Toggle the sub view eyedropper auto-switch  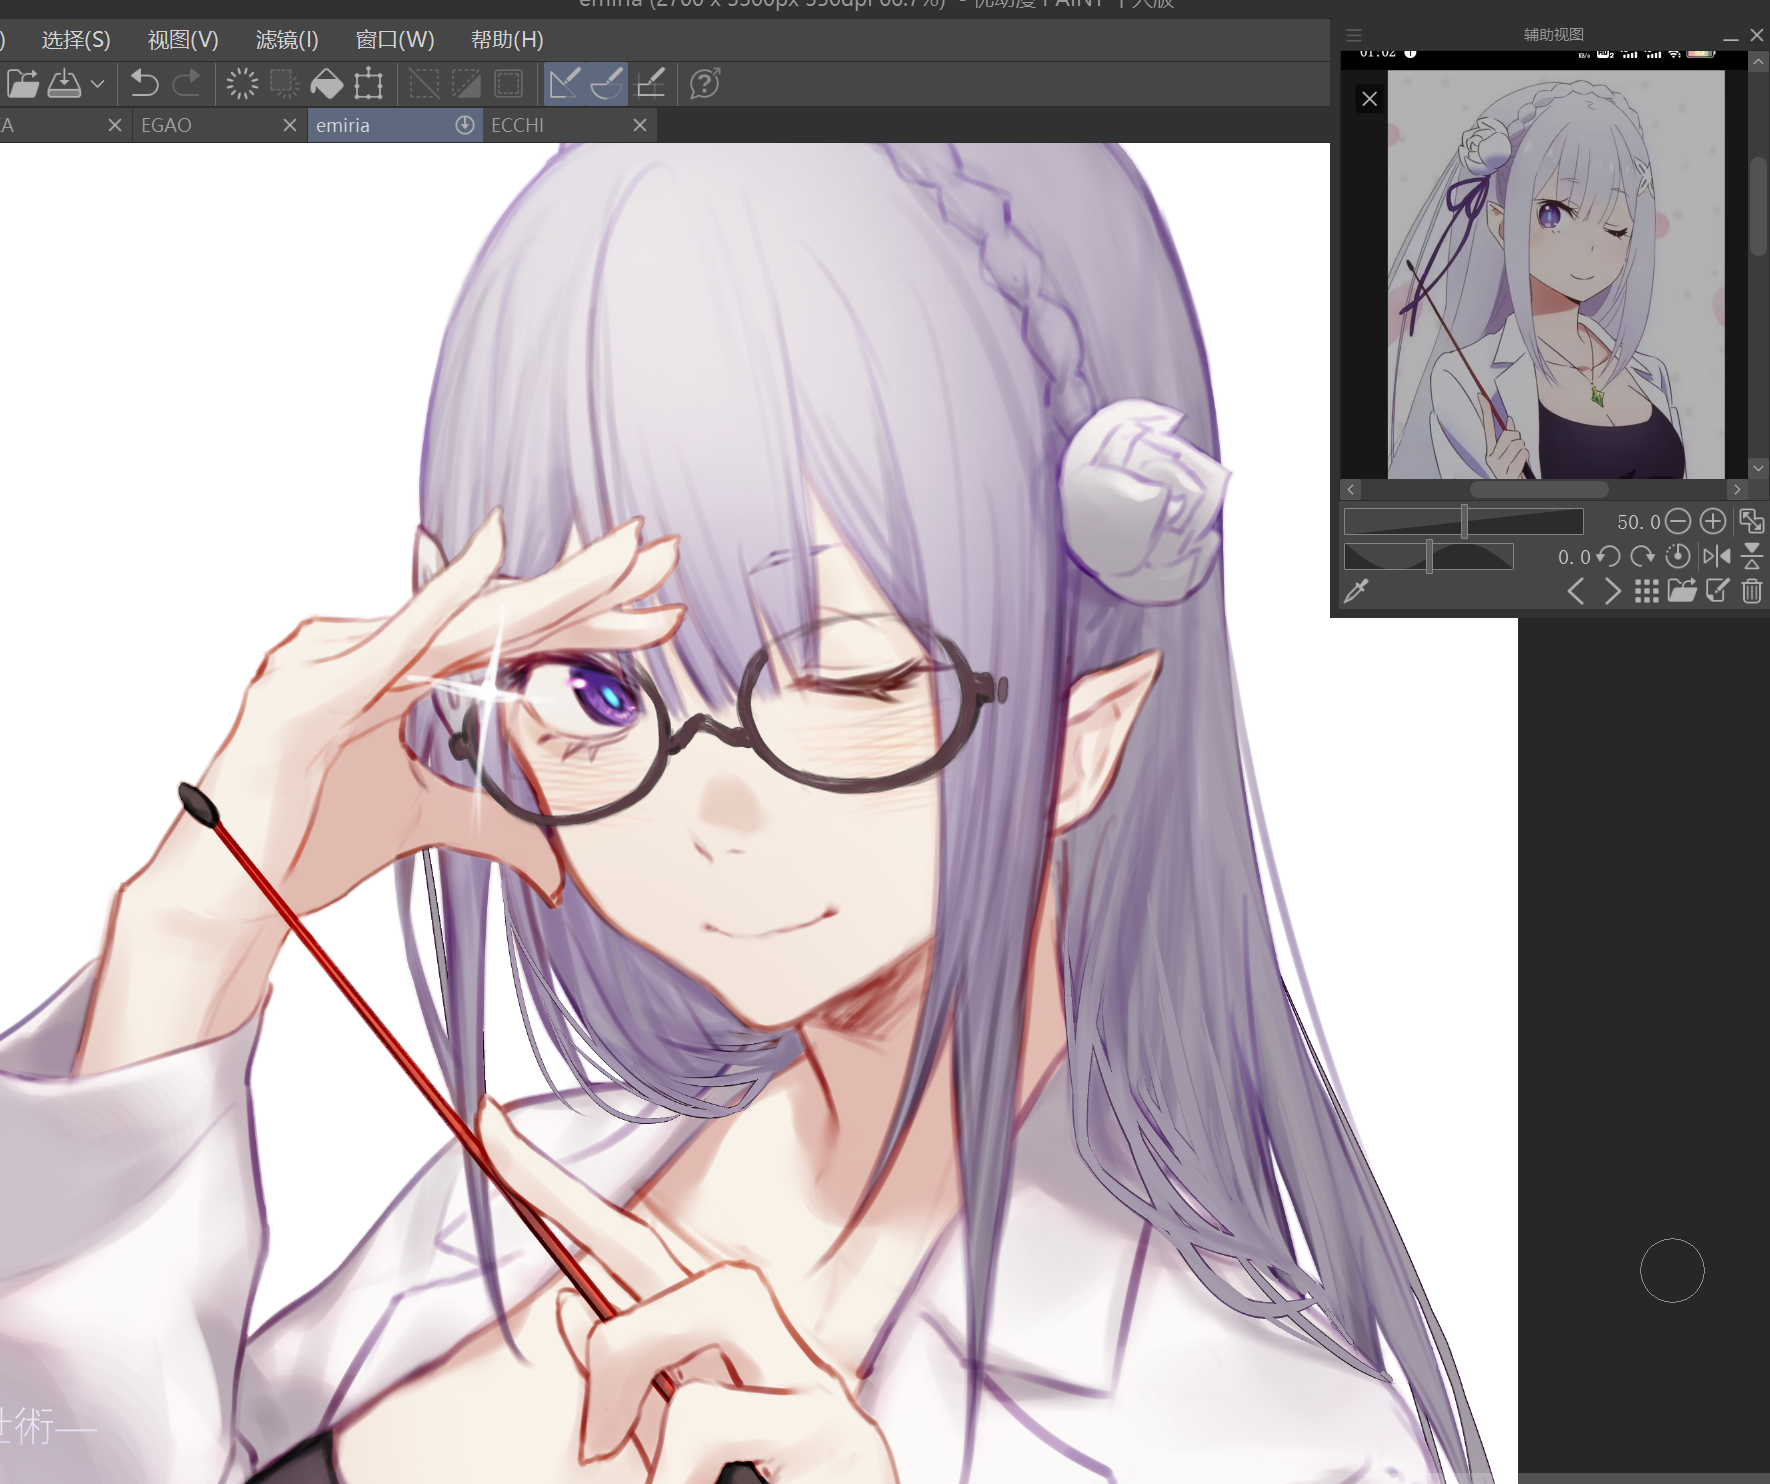1356,591
